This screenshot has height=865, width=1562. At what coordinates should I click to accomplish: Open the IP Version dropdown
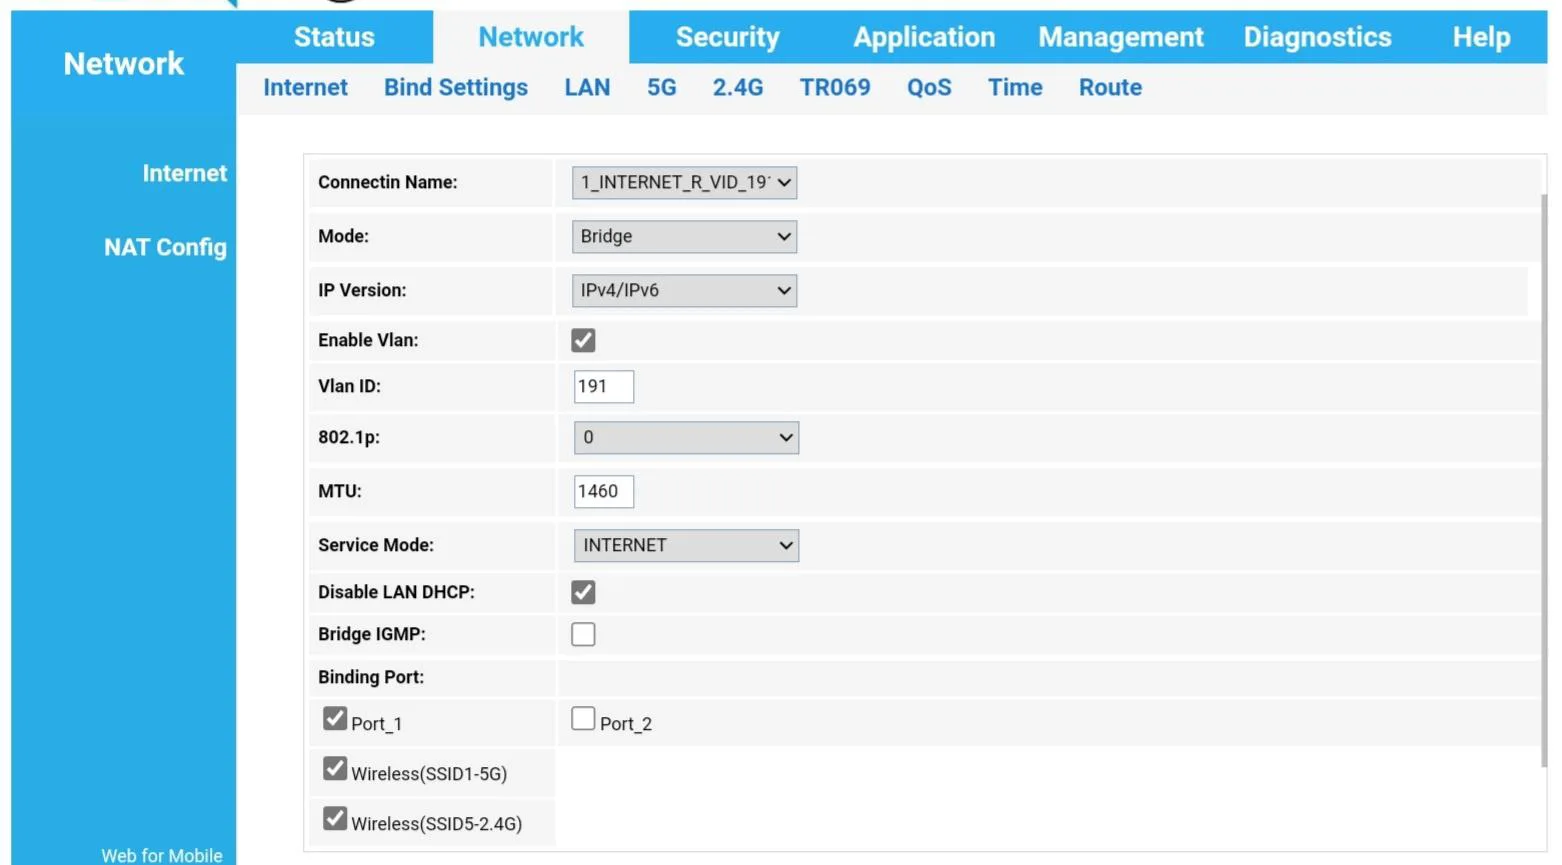(684, 291)
